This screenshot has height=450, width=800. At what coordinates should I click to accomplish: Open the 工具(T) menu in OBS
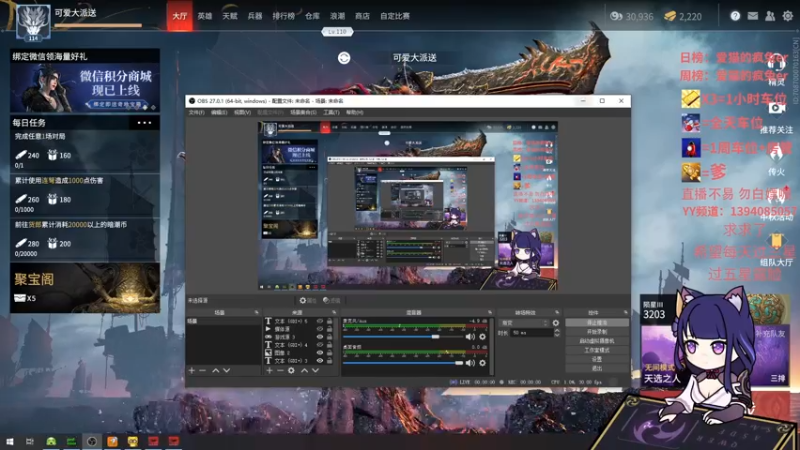click(x=331, y=112)
